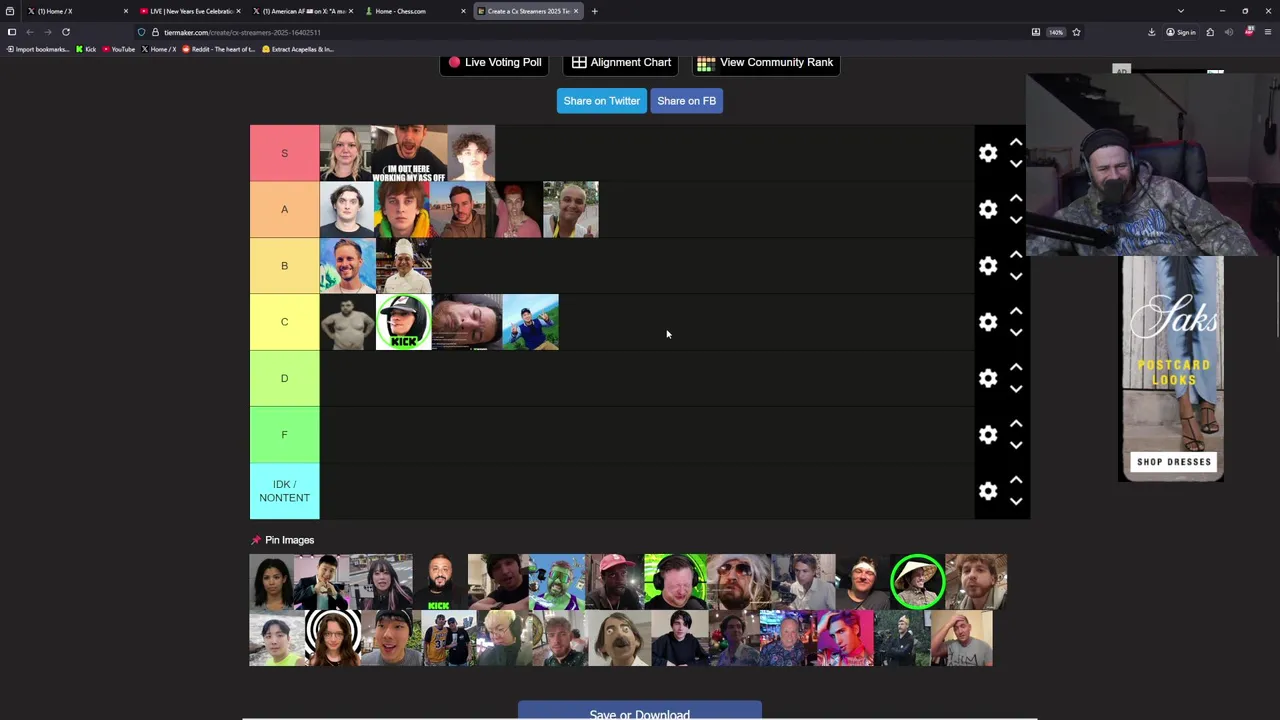Select the spiral background woman image in pool

[x=333, y=638]
